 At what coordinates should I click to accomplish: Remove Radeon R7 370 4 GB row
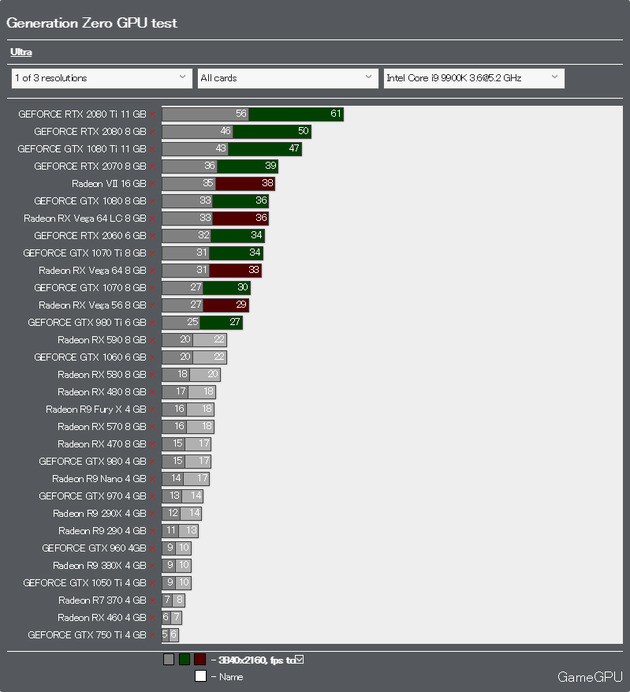point(152,600)
